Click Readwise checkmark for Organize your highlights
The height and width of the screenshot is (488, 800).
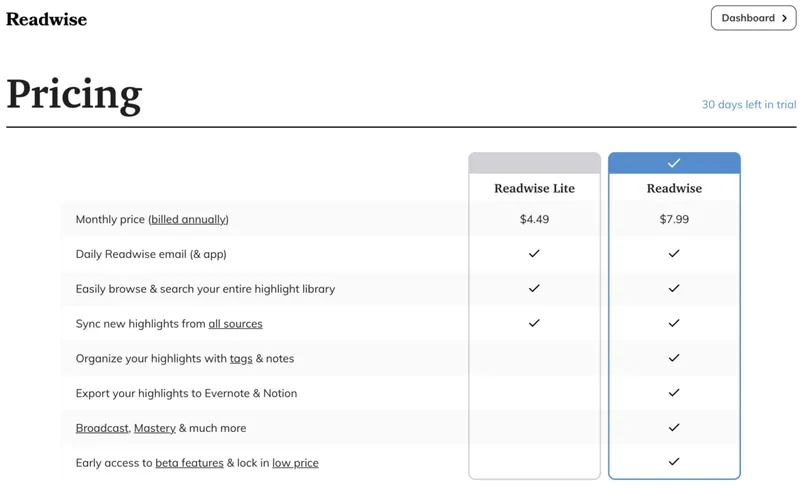click(674, 358)
